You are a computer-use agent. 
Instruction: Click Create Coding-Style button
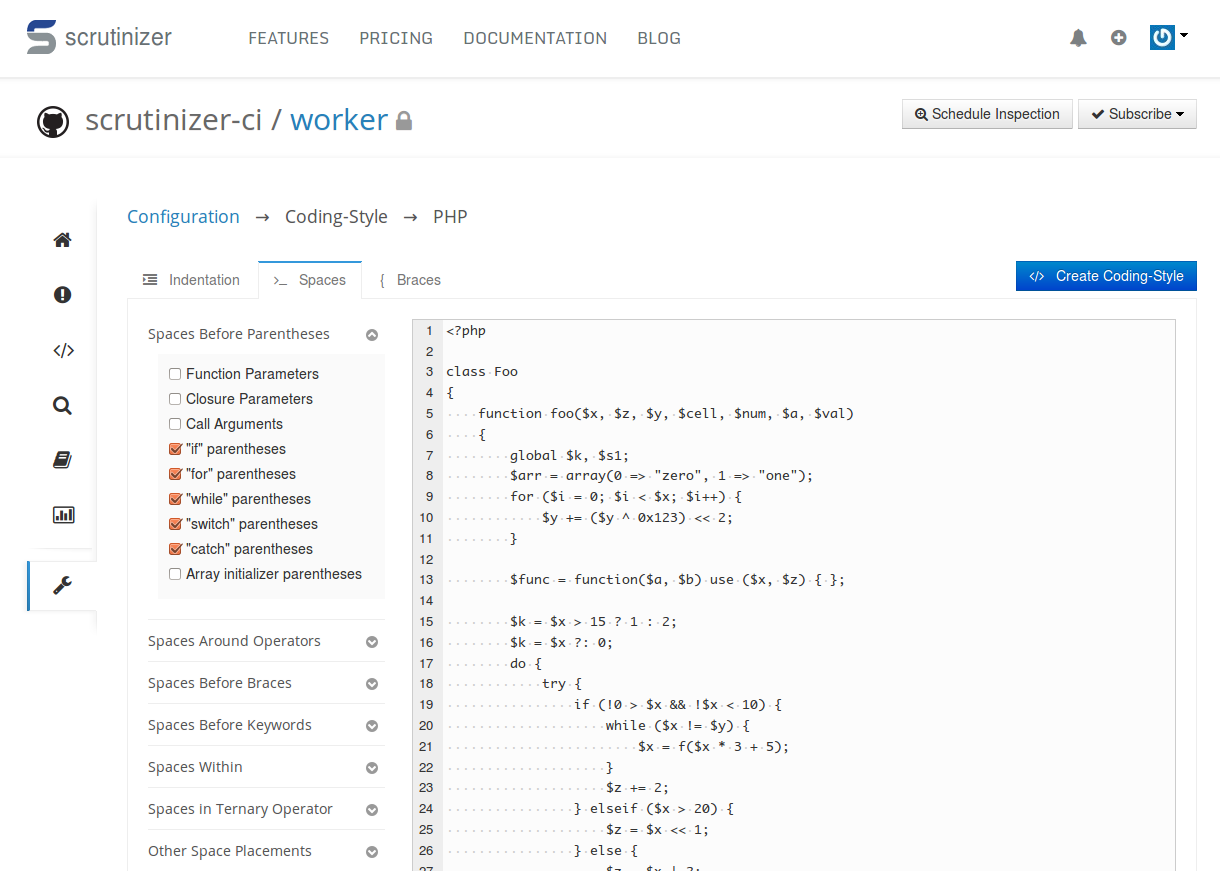coord(1106,276)
